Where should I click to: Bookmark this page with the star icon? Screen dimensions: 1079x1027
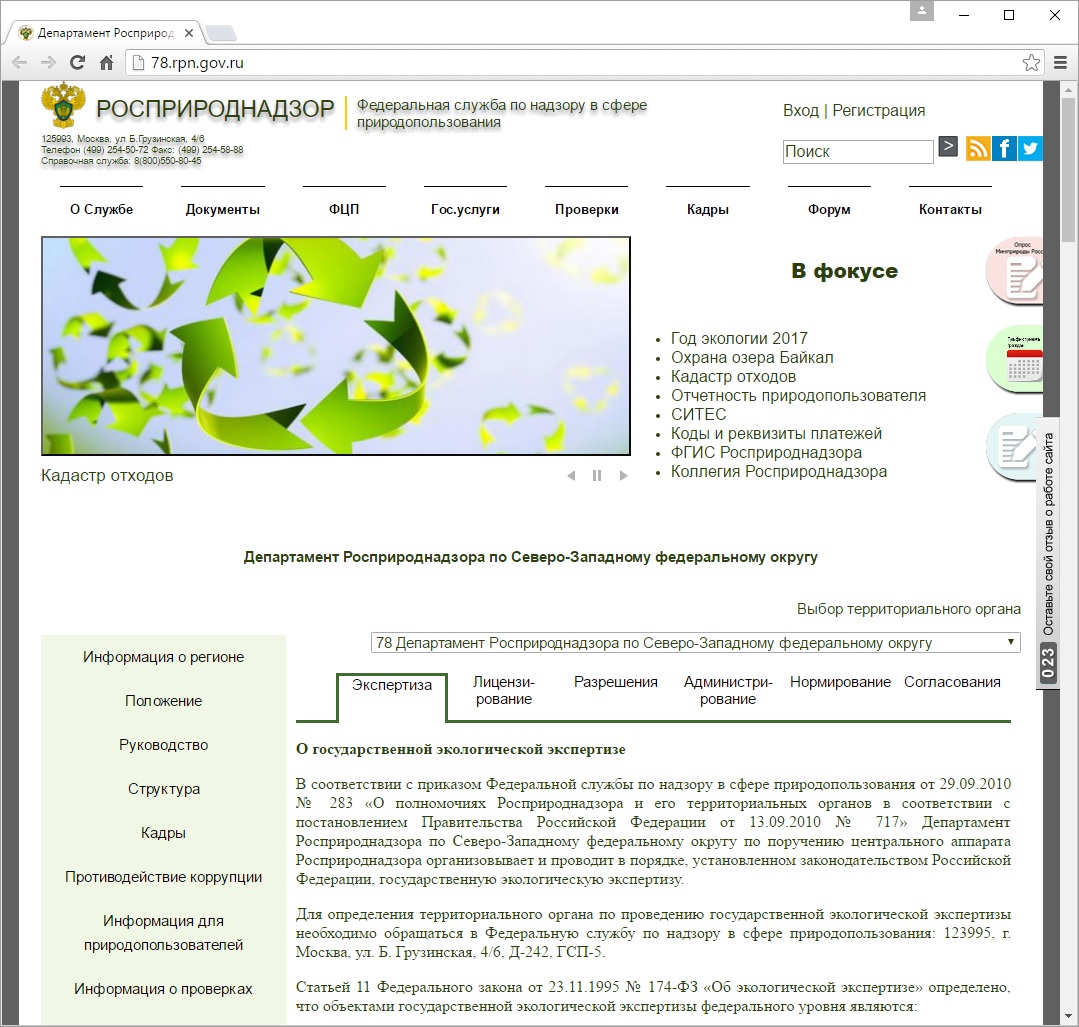[x=1031, y=63]
